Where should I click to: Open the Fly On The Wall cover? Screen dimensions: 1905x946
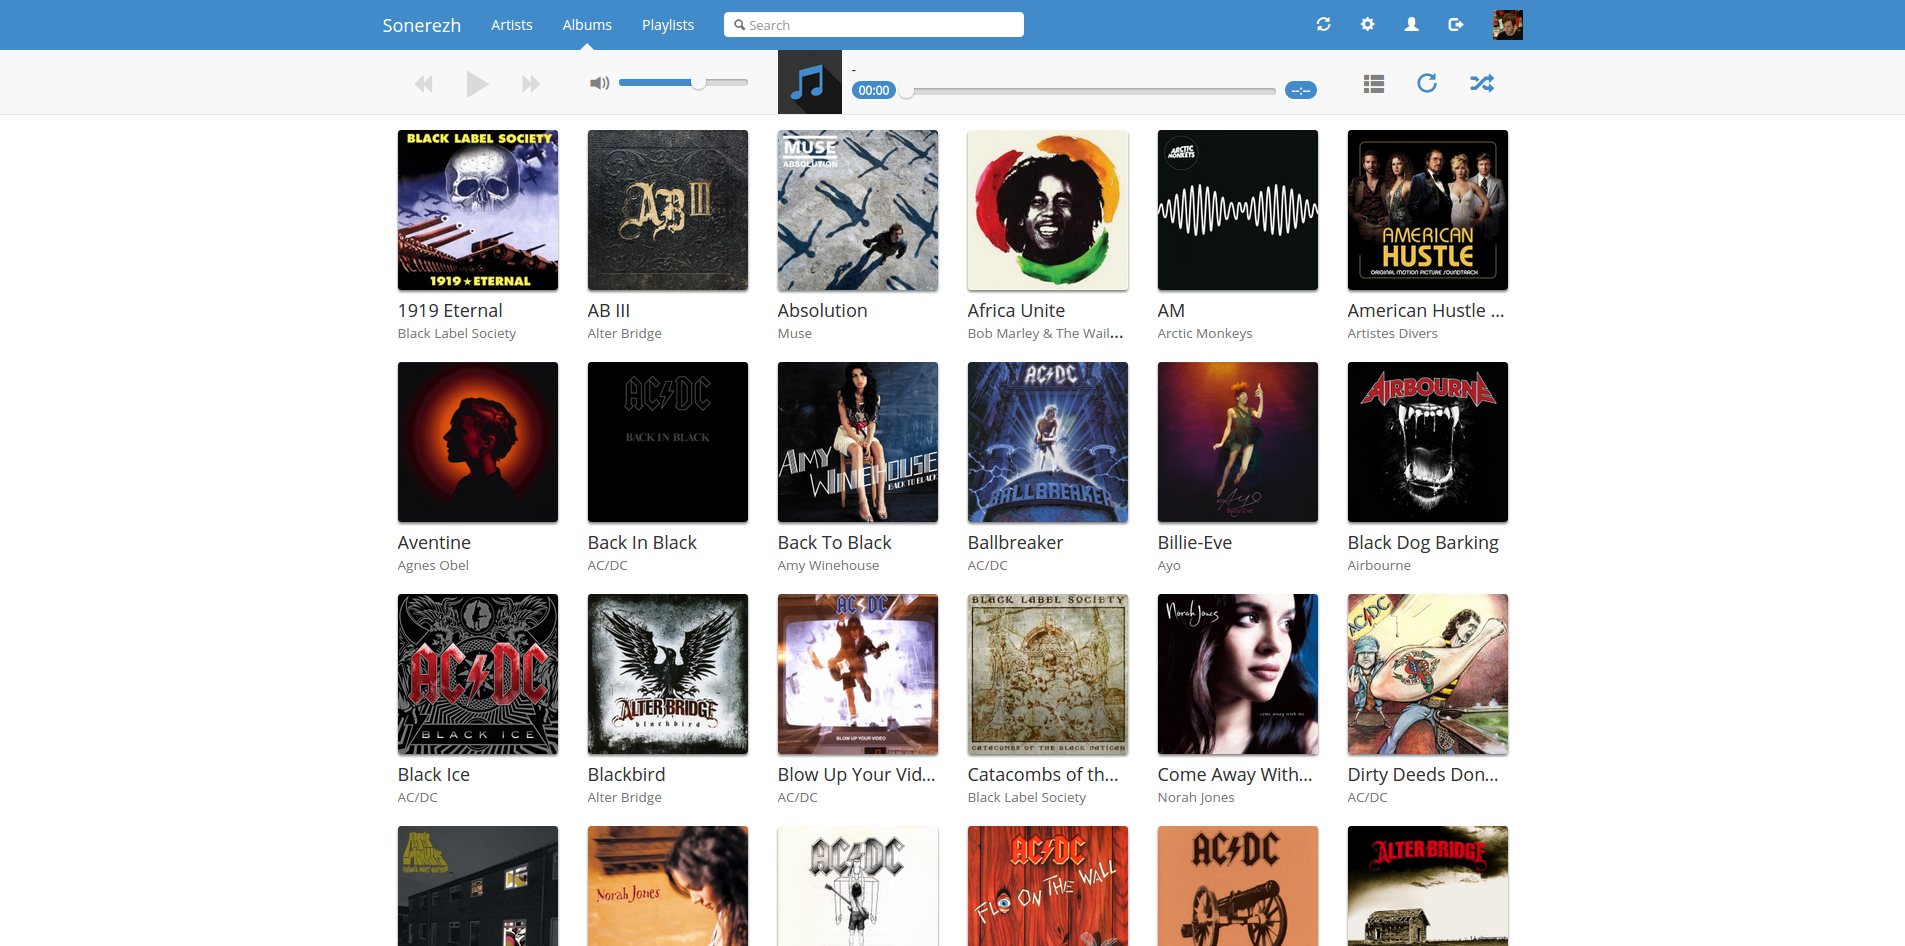(x=1048, y=886)
